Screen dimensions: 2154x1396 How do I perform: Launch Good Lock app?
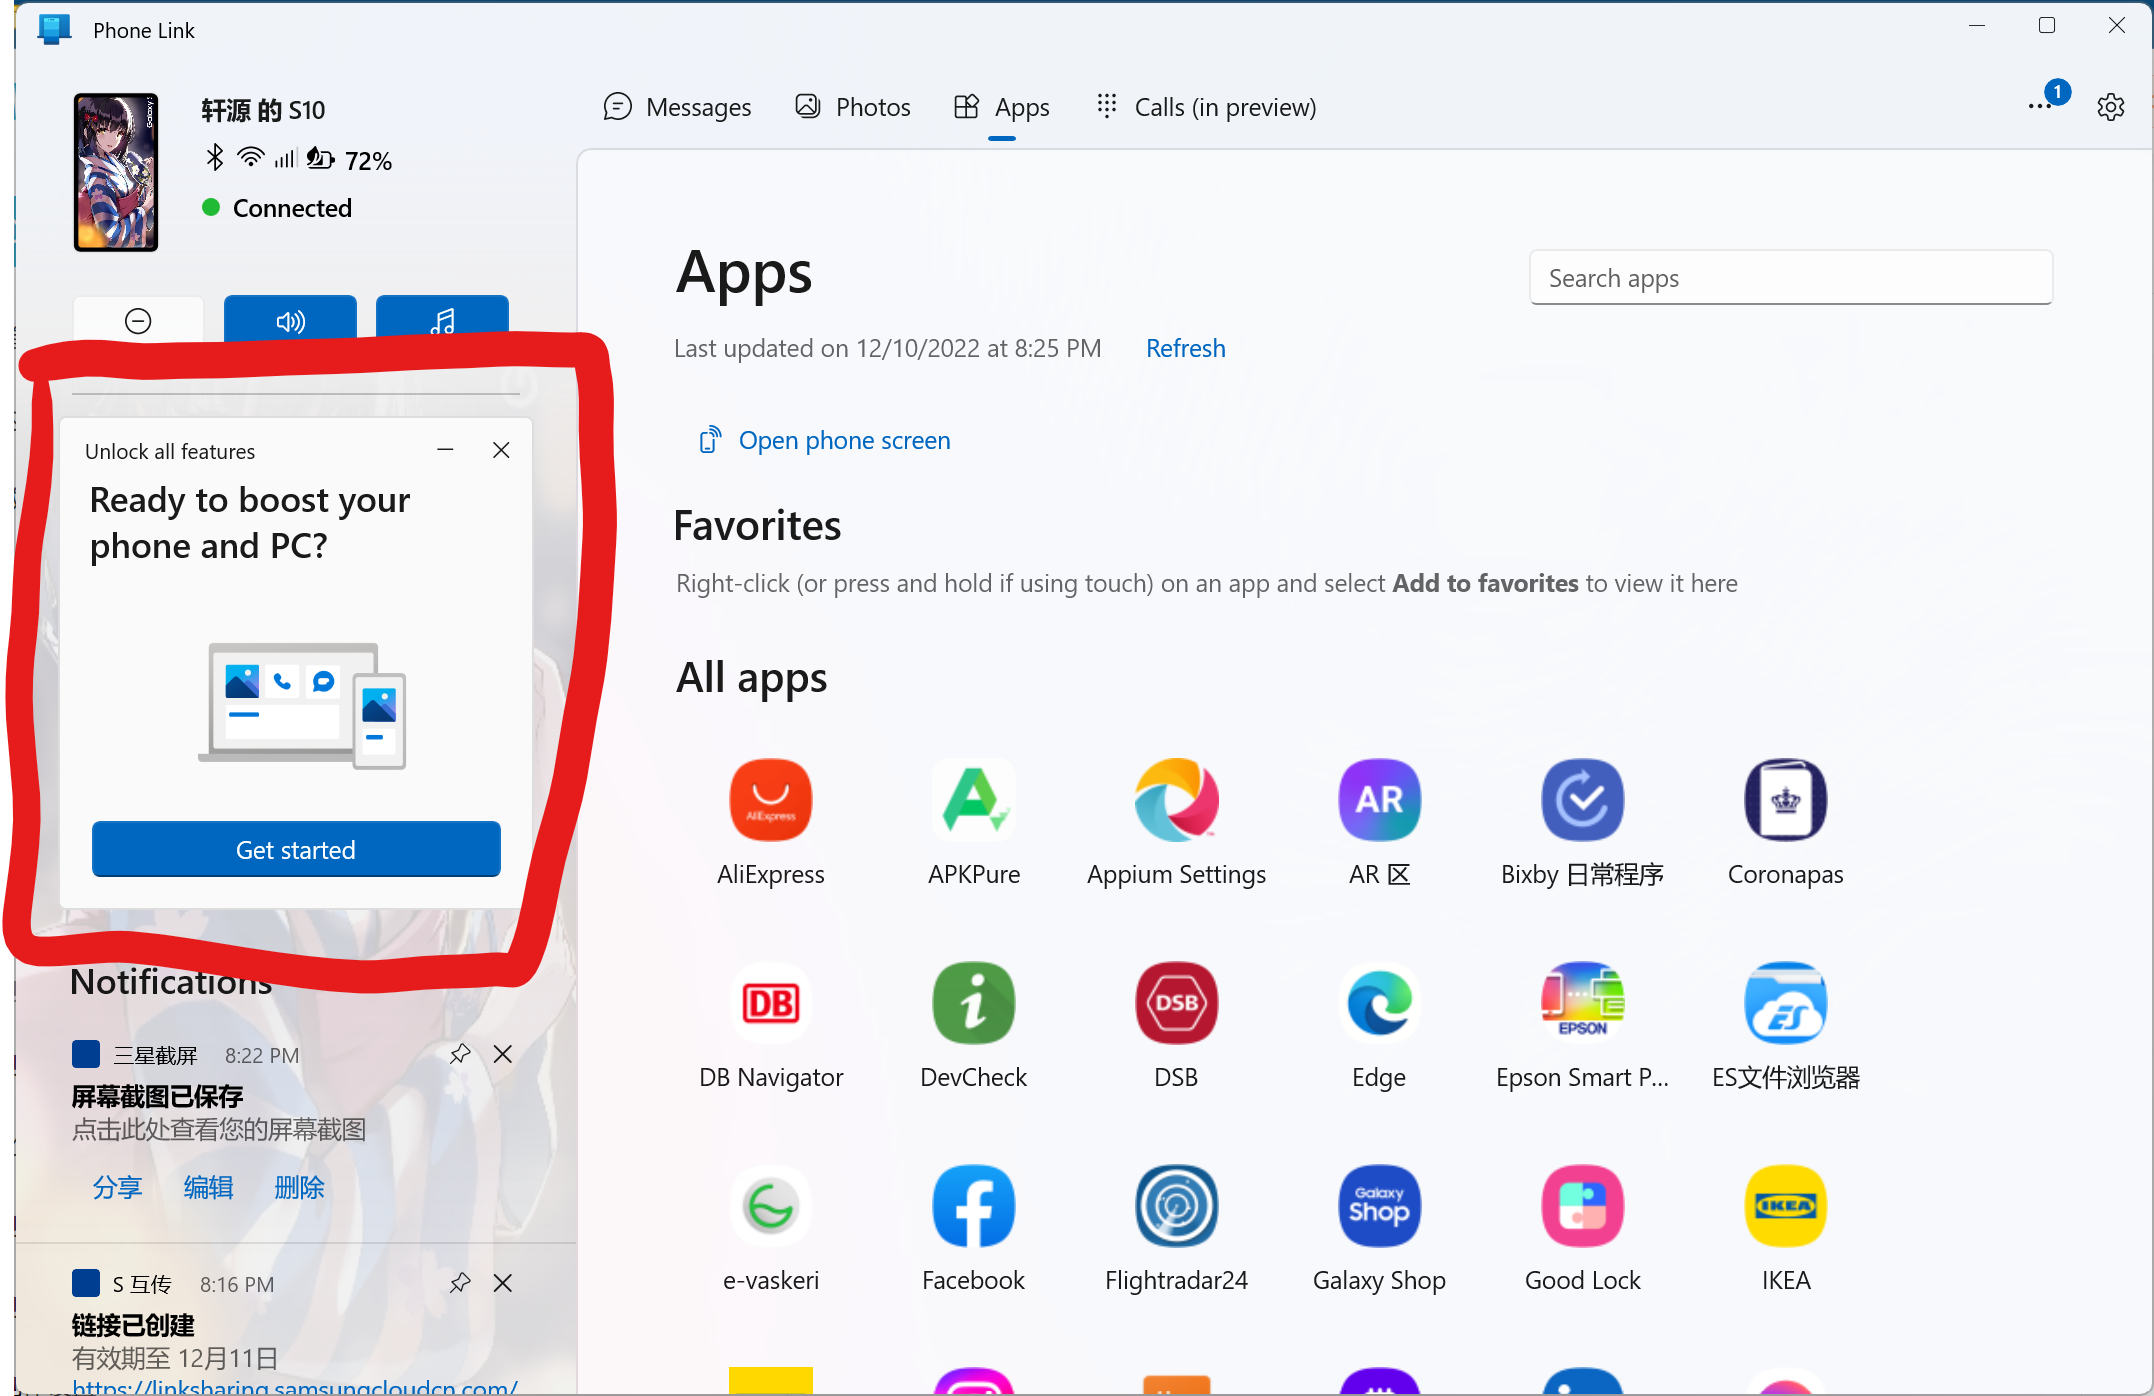pos(1582,1206)
